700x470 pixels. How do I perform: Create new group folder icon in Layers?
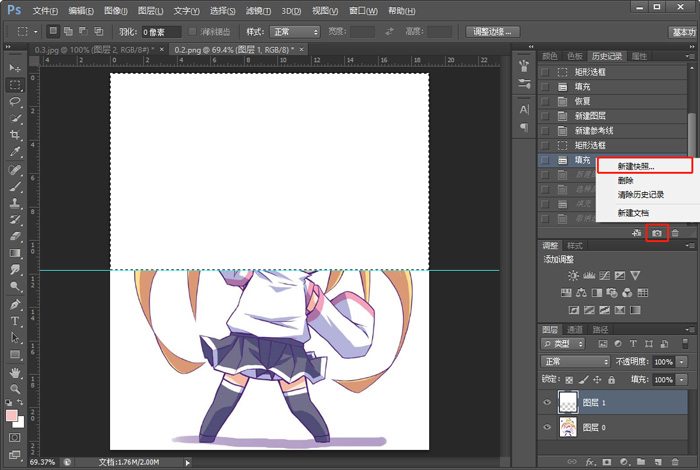pyautogui.click(x=641, y=462)
